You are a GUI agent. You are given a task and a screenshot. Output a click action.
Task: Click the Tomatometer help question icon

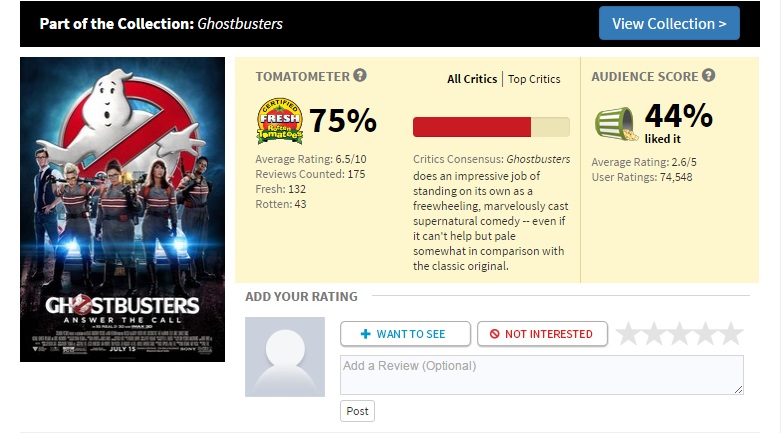pyautogui.click(x=360, y=76)
